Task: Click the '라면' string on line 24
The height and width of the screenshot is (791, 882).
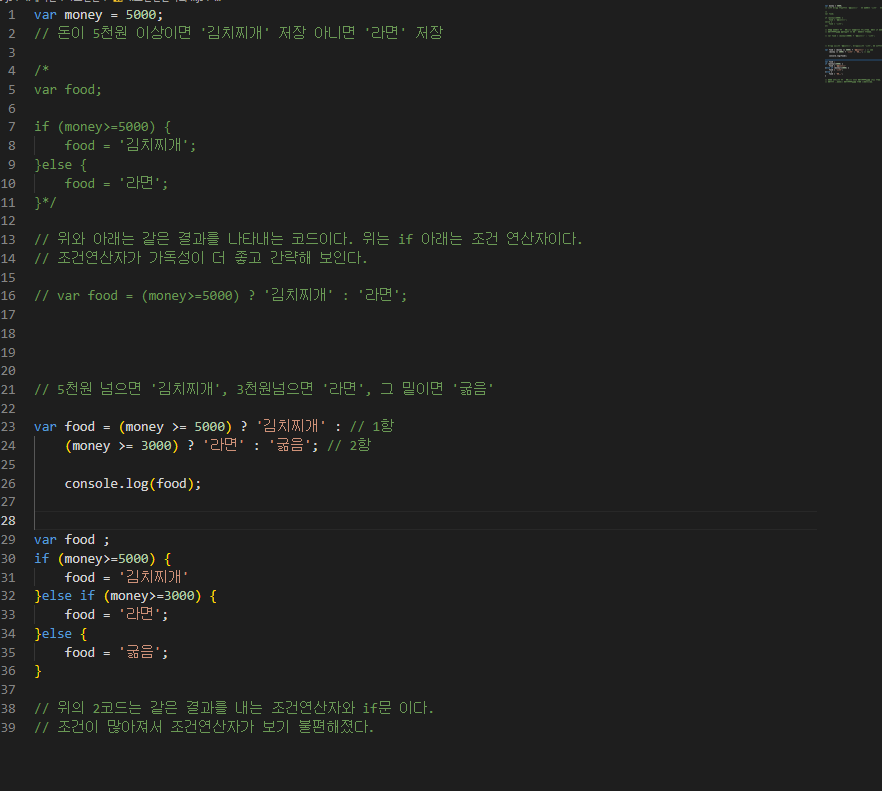Action: coord(223,445)
